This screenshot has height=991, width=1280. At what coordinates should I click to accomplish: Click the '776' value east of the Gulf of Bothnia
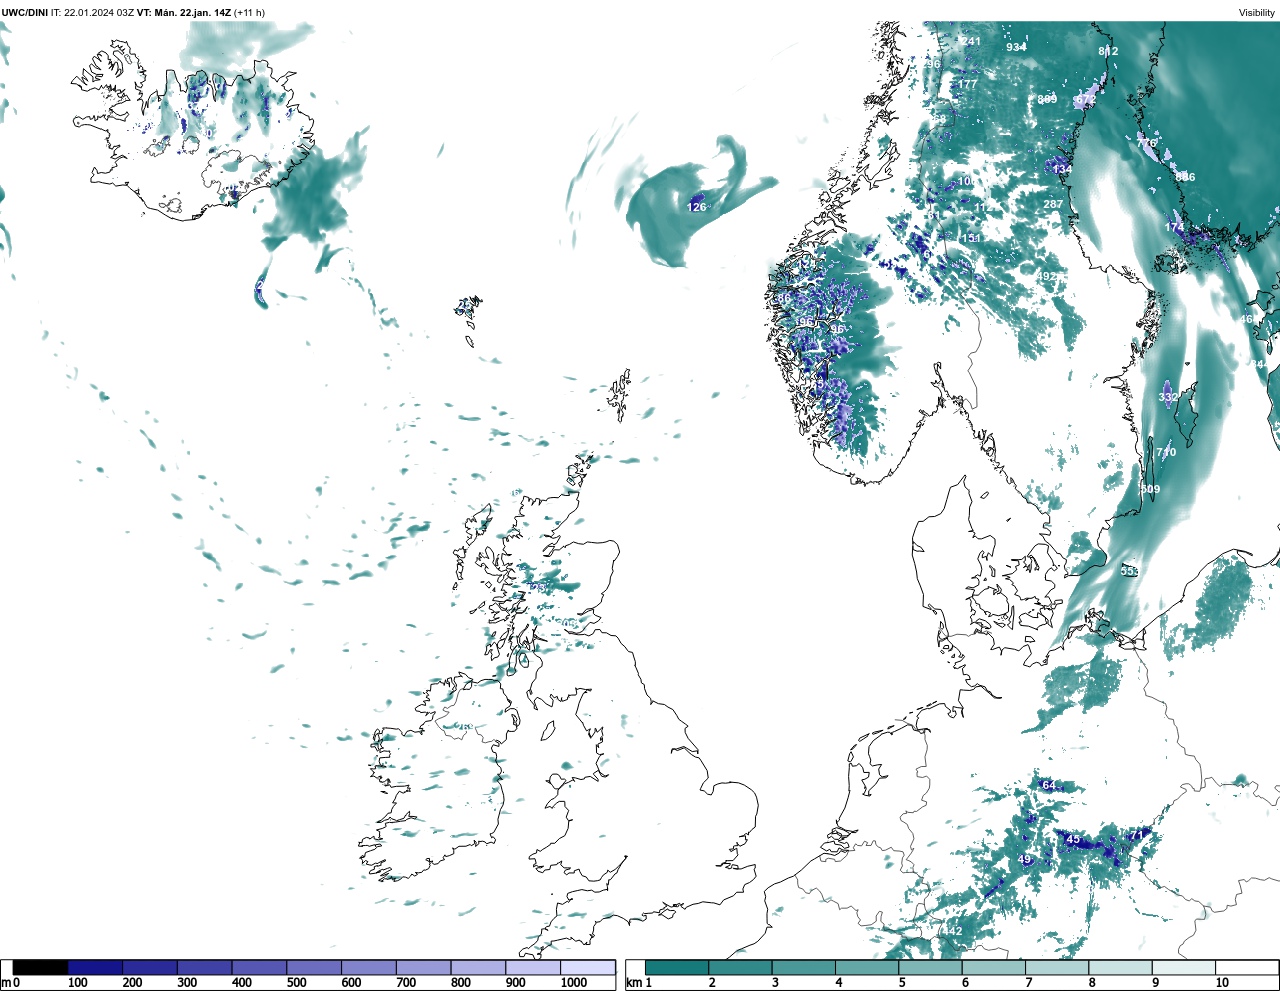click(1146, 143)
